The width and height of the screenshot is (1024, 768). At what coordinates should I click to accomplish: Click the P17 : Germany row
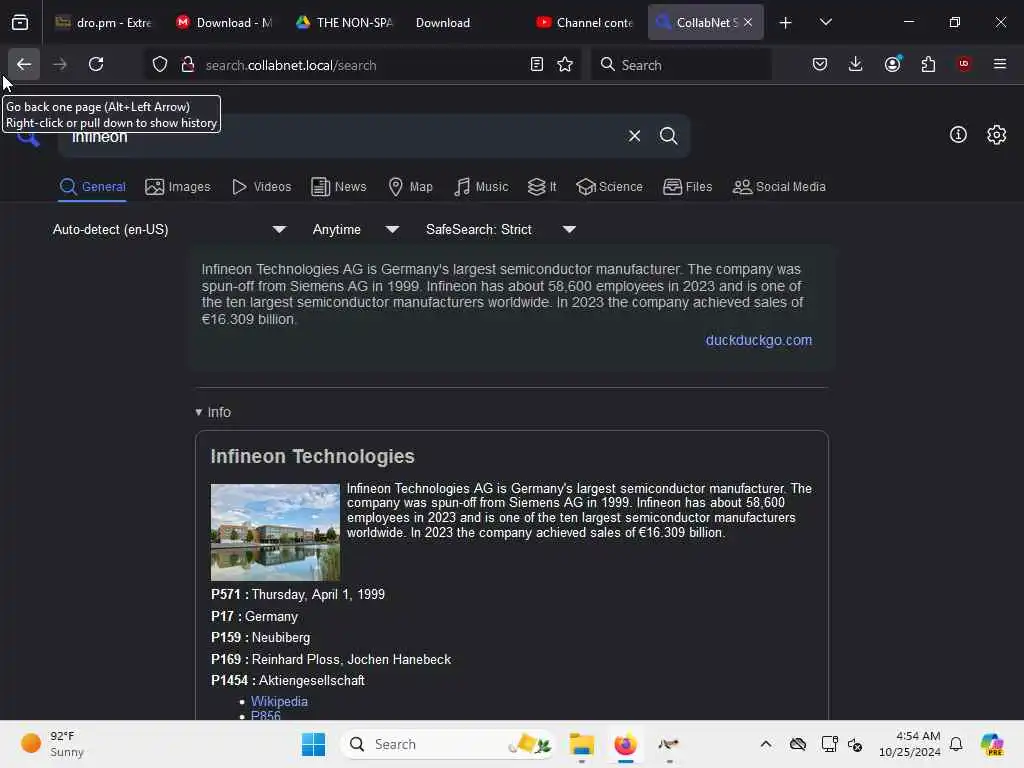(x=254, y=616)
